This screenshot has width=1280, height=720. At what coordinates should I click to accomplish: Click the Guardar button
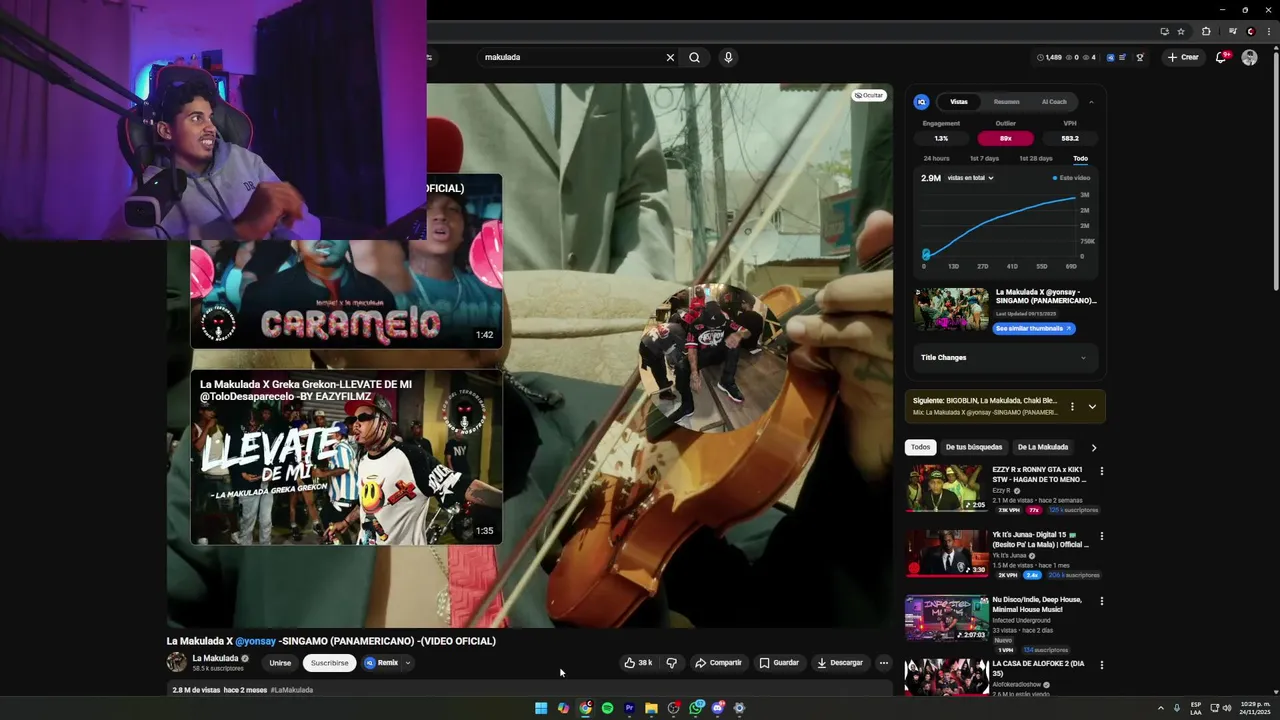[x=779, y=663]
